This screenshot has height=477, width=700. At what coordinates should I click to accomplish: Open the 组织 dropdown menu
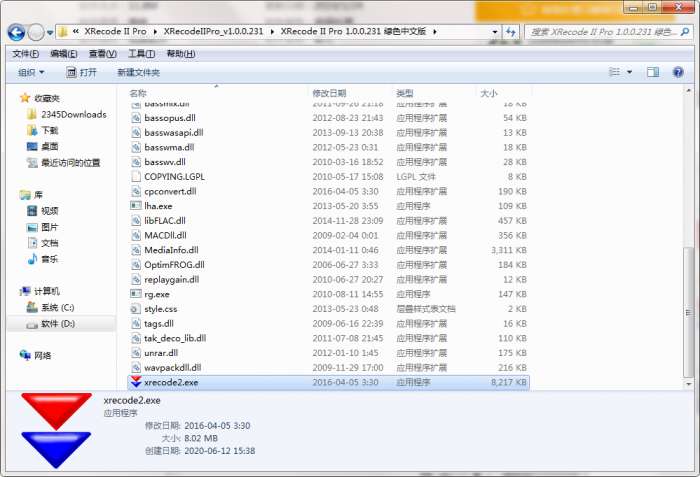tap(31, 72)
